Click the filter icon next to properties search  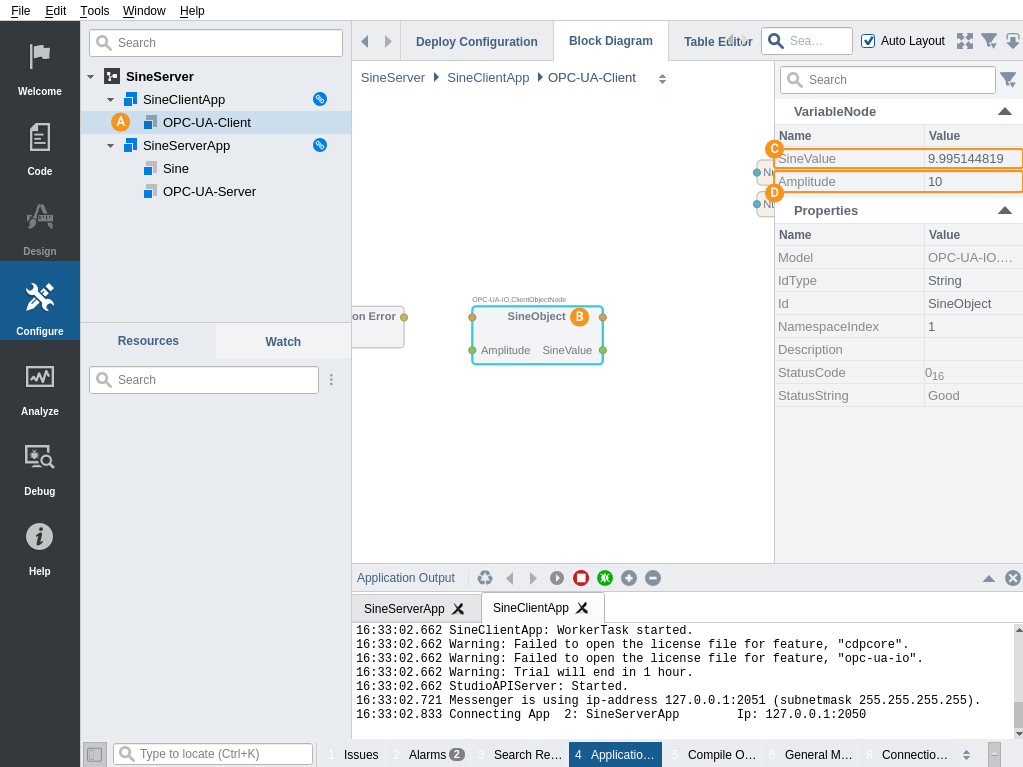1008,80
